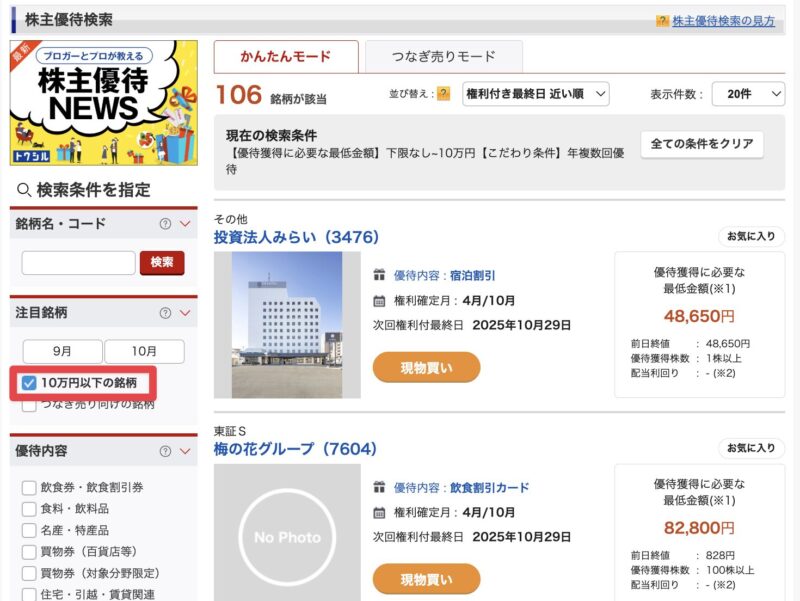
Task: Click the magnifier icon beside 検索条件を指定
Action: 24,190
